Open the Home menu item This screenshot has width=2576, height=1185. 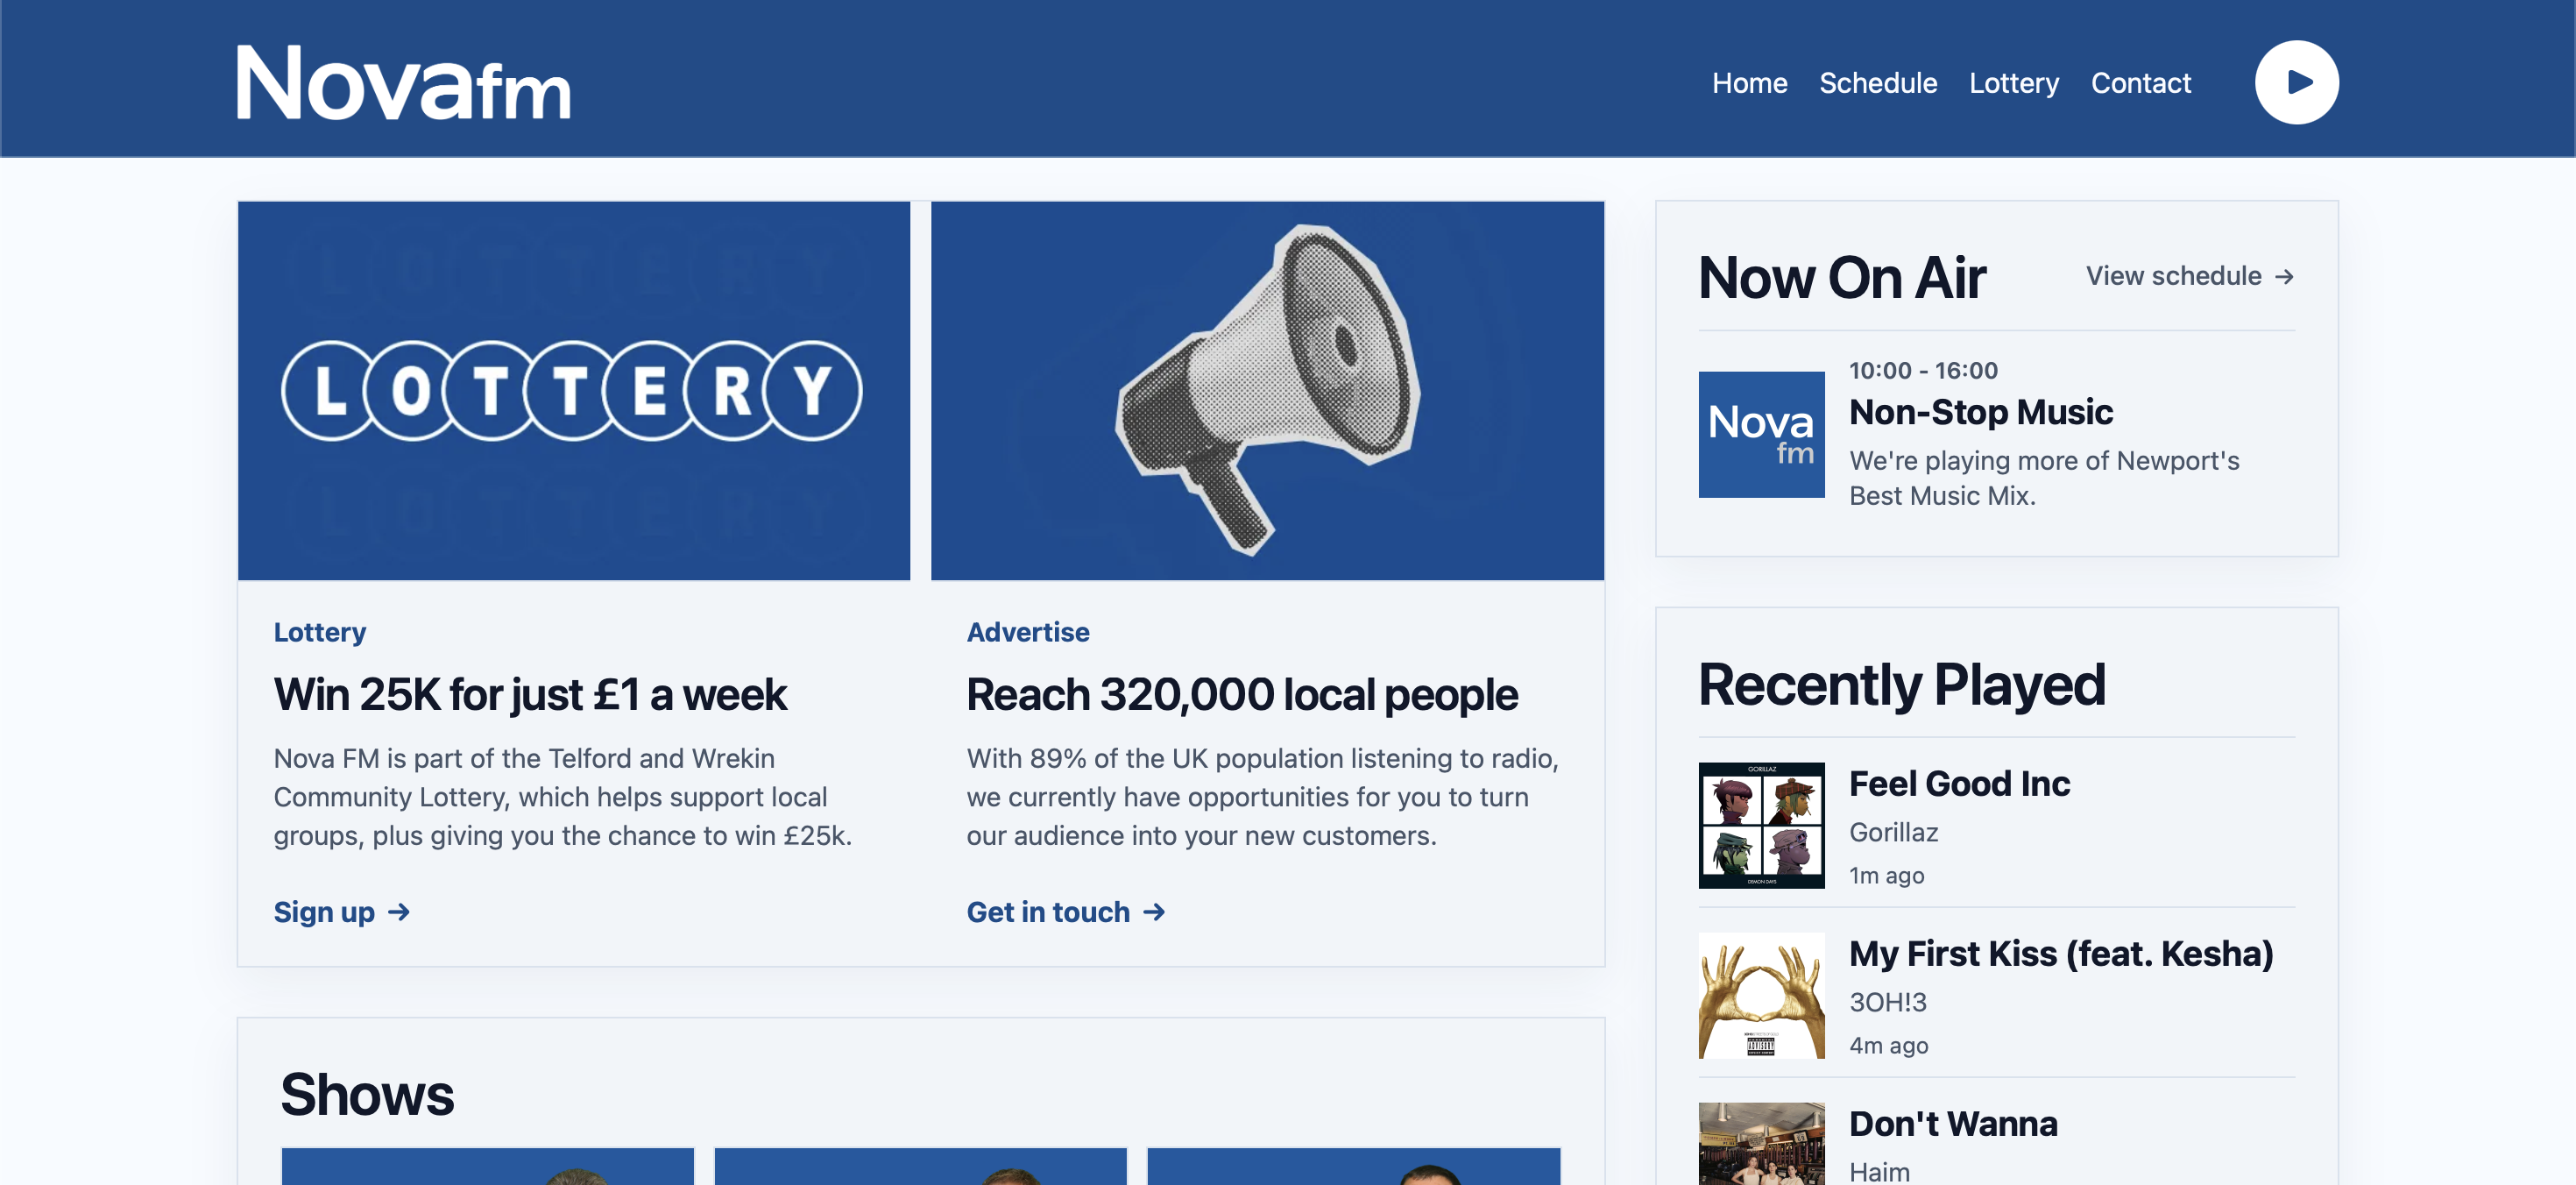[1749, 83]
